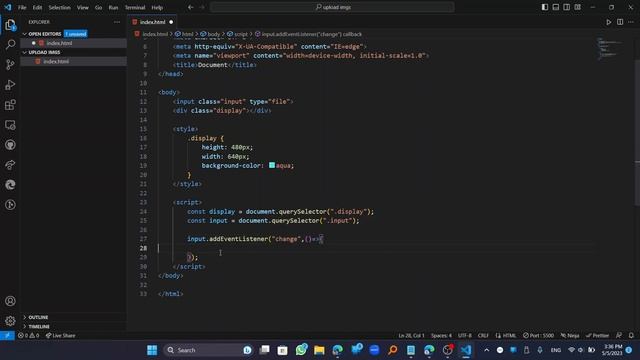640x360 pixels.
Task: Open the GitHub panel in activity bar
Action: [10, 145]
